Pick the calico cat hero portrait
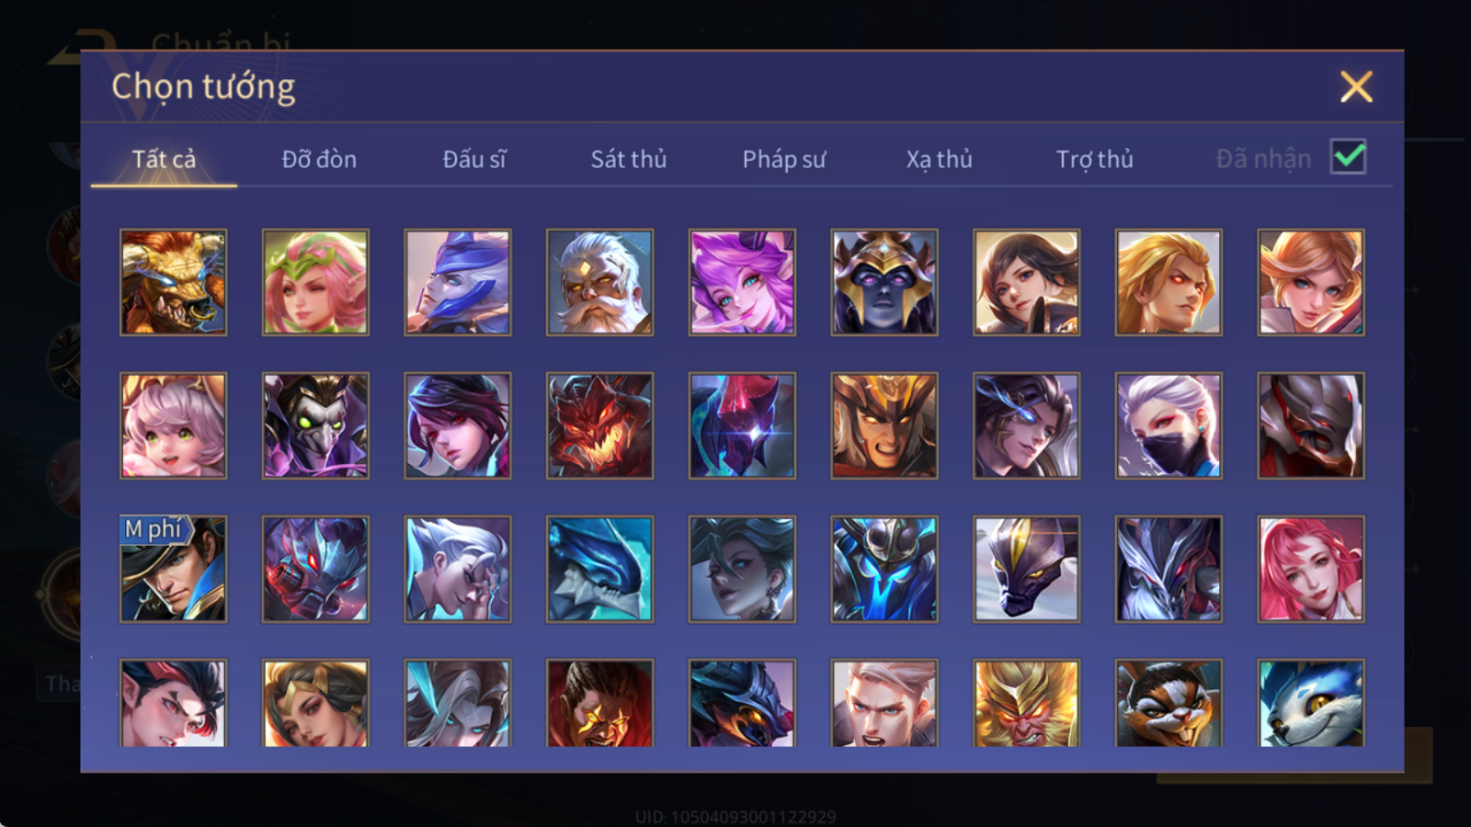1471x827 pixels. [1169, 703]
